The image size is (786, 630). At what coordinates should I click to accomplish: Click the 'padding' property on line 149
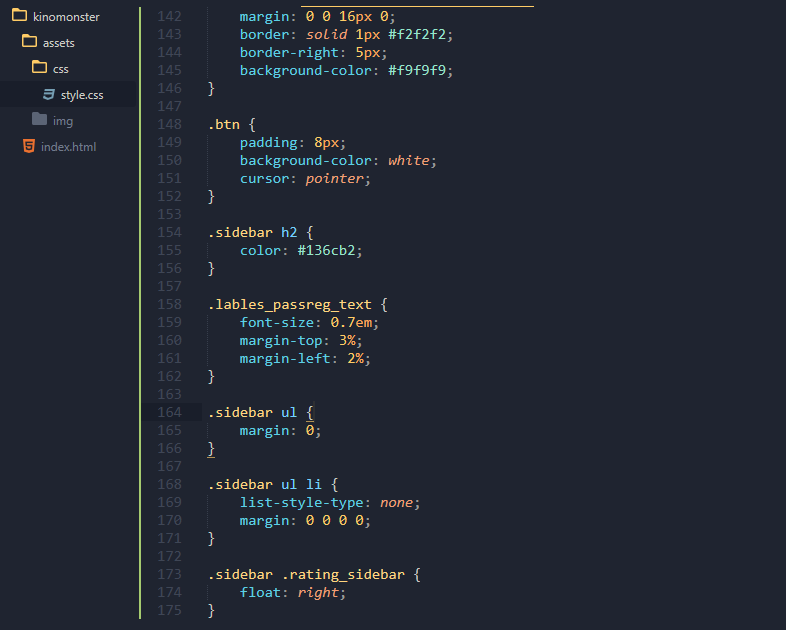(x=269, y=143)
